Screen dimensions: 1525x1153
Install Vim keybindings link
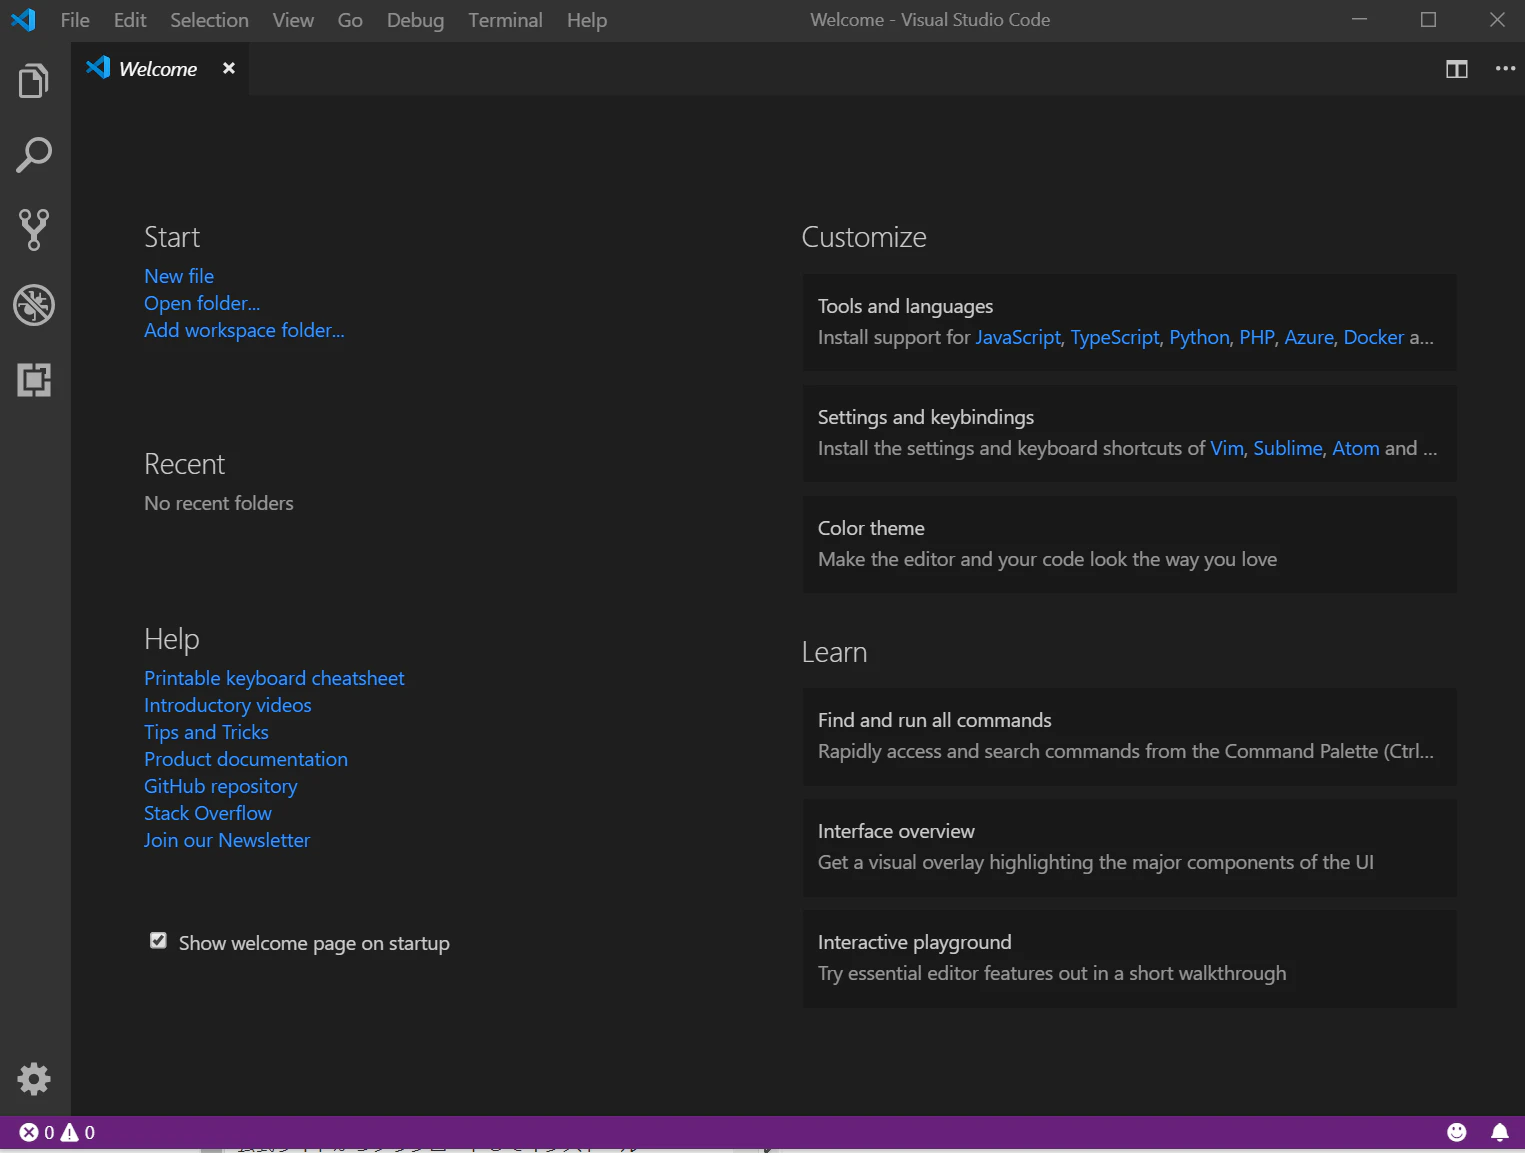(x=1227, y=448)
